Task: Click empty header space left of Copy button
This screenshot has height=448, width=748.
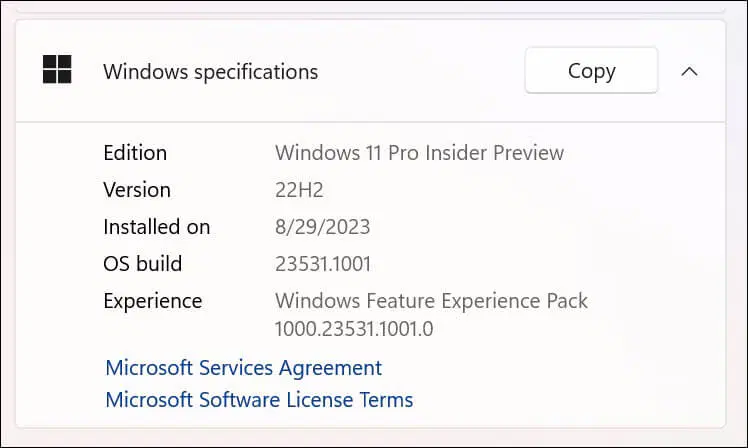Action: coord(420,72)
